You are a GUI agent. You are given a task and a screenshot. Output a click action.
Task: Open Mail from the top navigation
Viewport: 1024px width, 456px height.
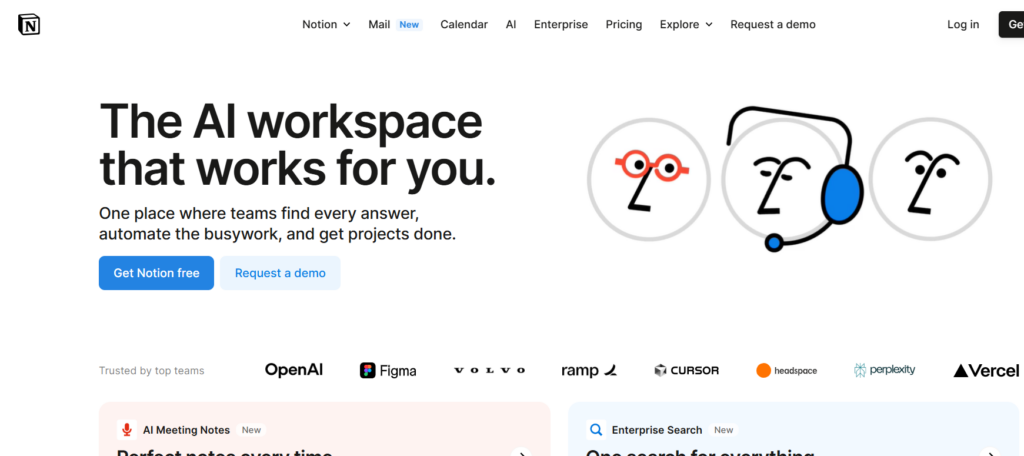click(379, 25)
